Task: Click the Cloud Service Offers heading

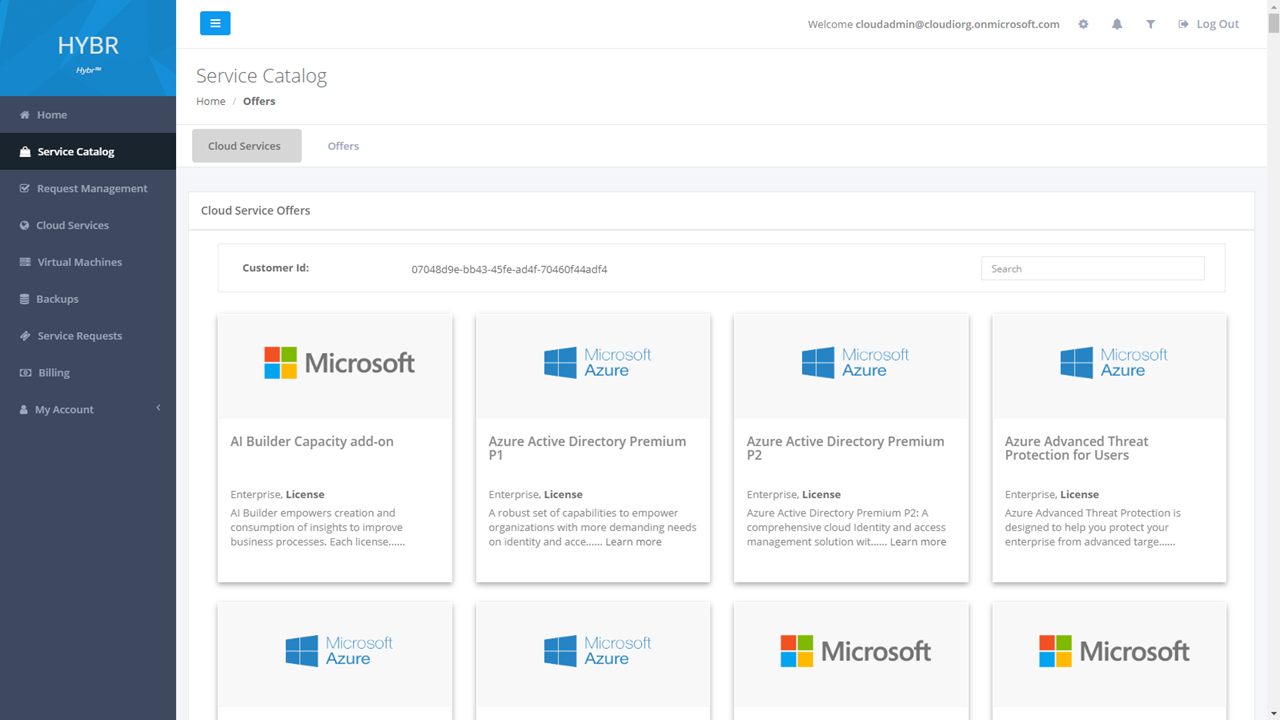Action: [255, 211]
